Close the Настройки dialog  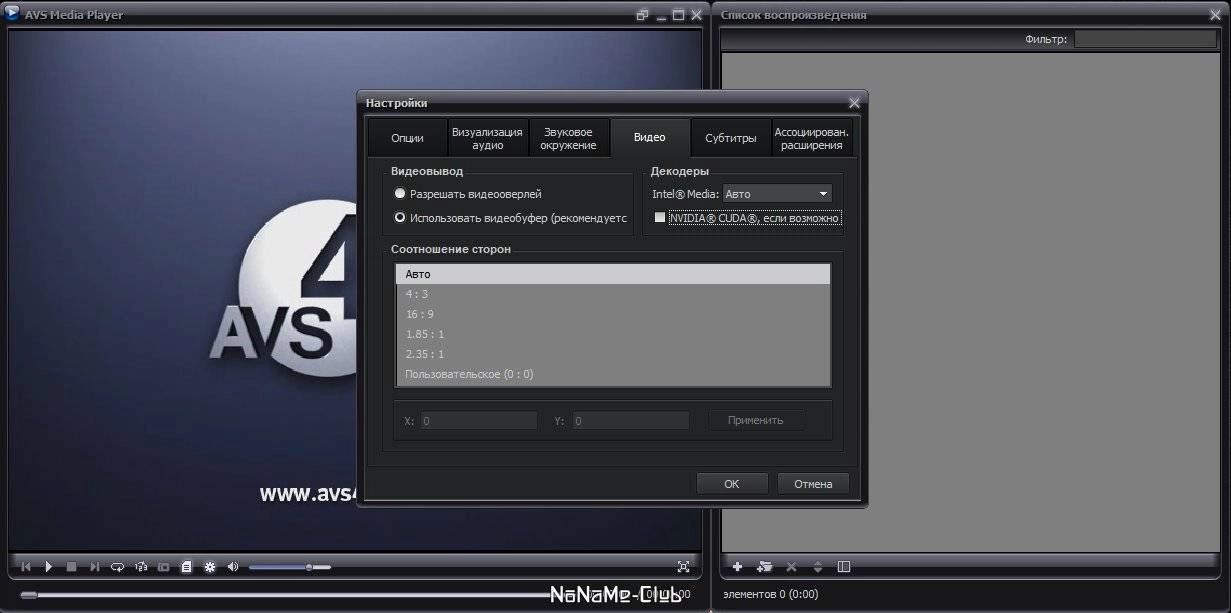click(854, 103)
